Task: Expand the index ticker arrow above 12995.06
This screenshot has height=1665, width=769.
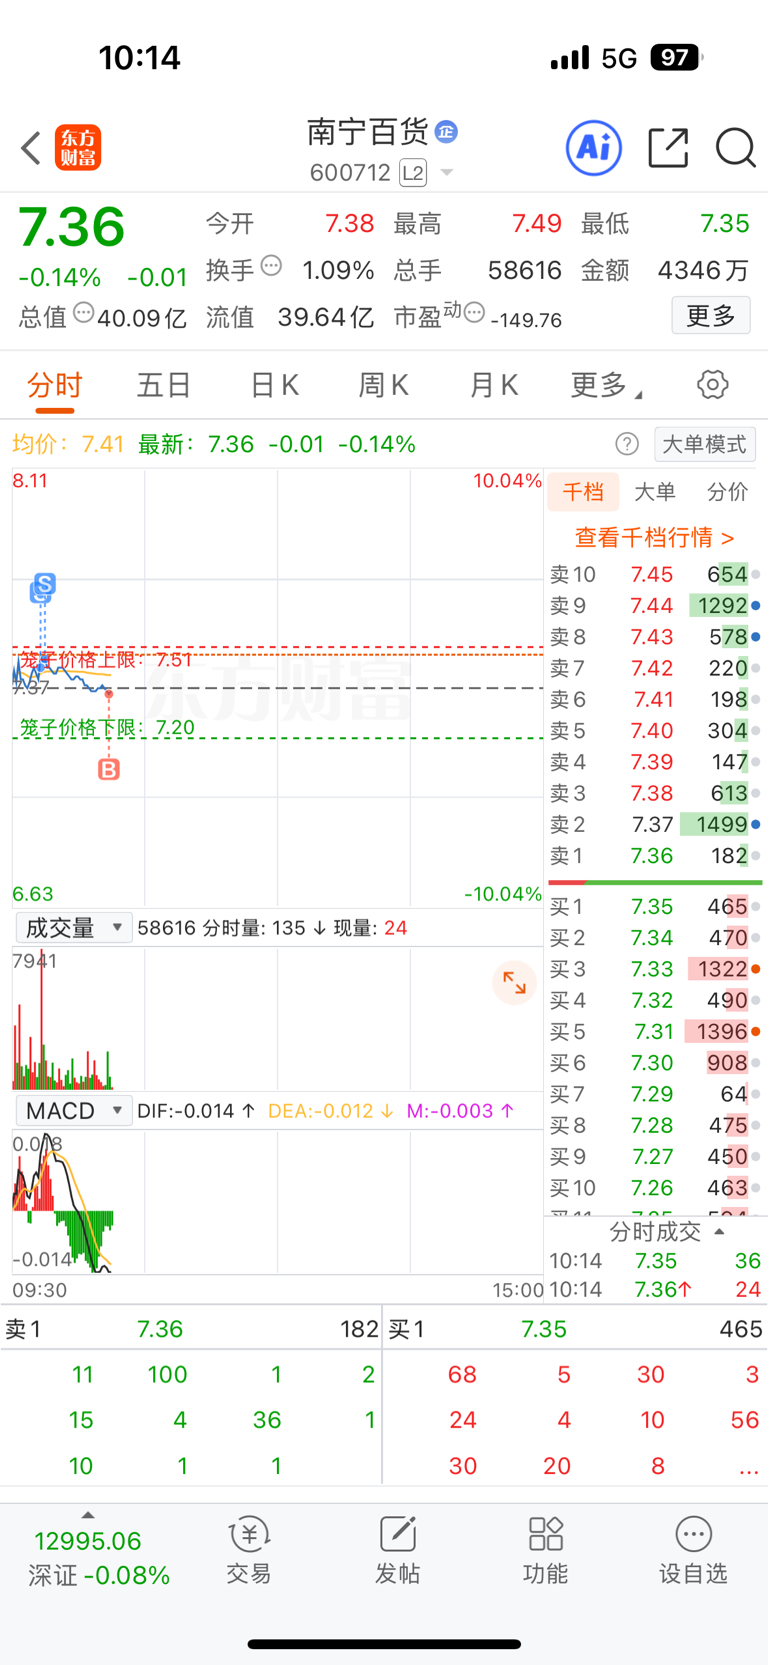Action: pyautogui.click(x=88, y=1515)
